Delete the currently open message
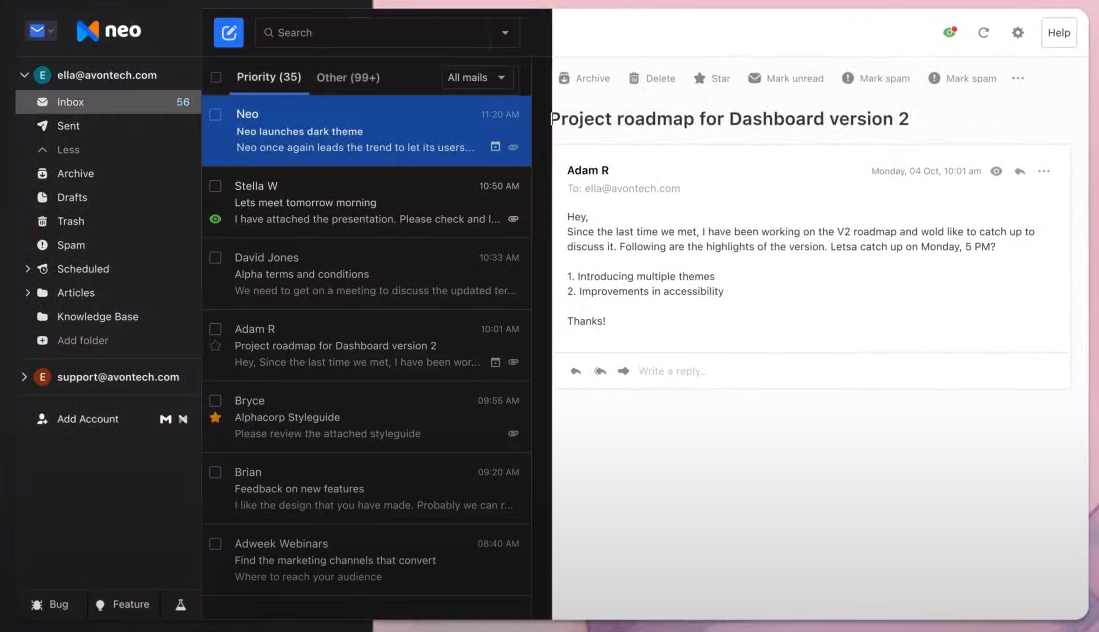Screen dimensions: 1099x632 tap(651, 77)
